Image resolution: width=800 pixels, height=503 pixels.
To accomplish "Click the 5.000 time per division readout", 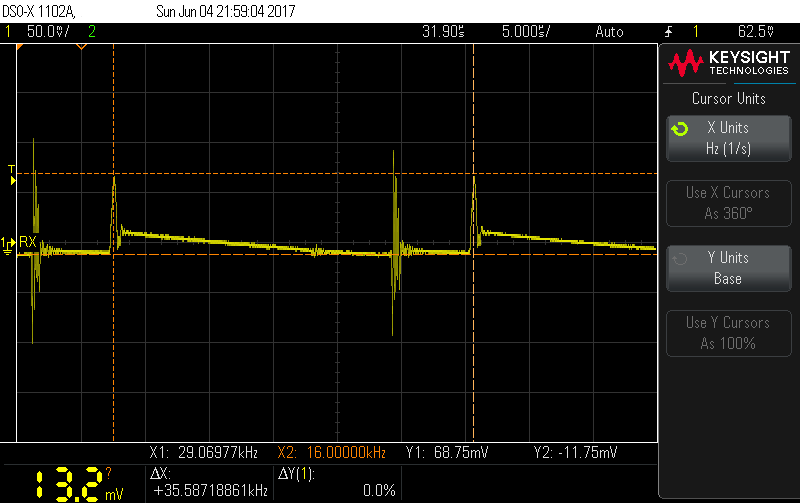I will [526, 32].
